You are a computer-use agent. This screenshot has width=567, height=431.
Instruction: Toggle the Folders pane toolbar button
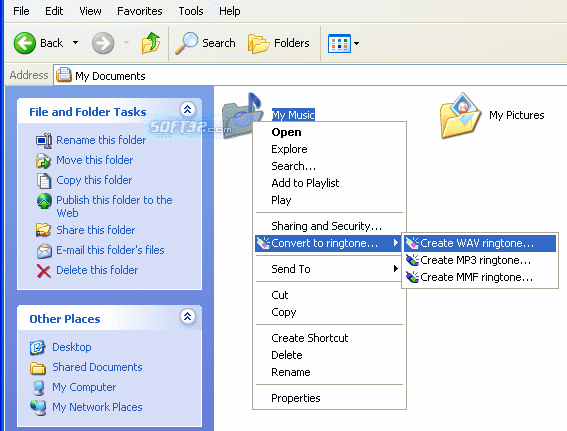[278, 43]
